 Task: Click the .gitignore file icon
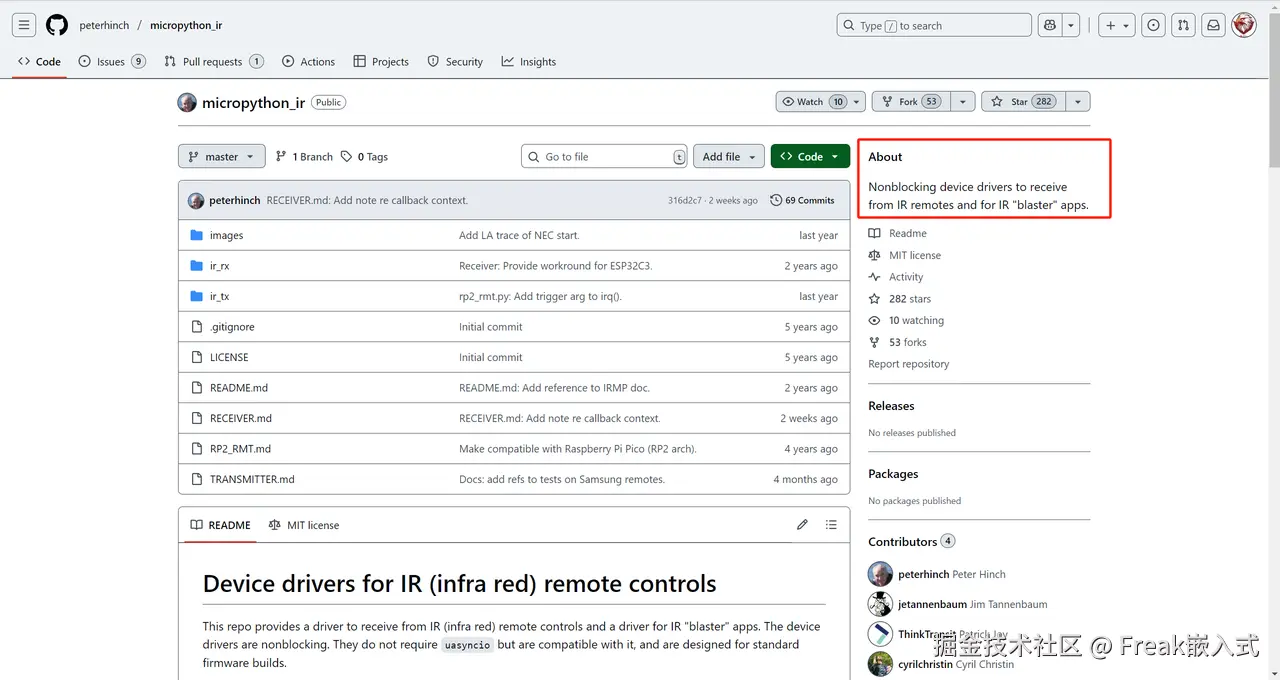(x=196, y=327)
